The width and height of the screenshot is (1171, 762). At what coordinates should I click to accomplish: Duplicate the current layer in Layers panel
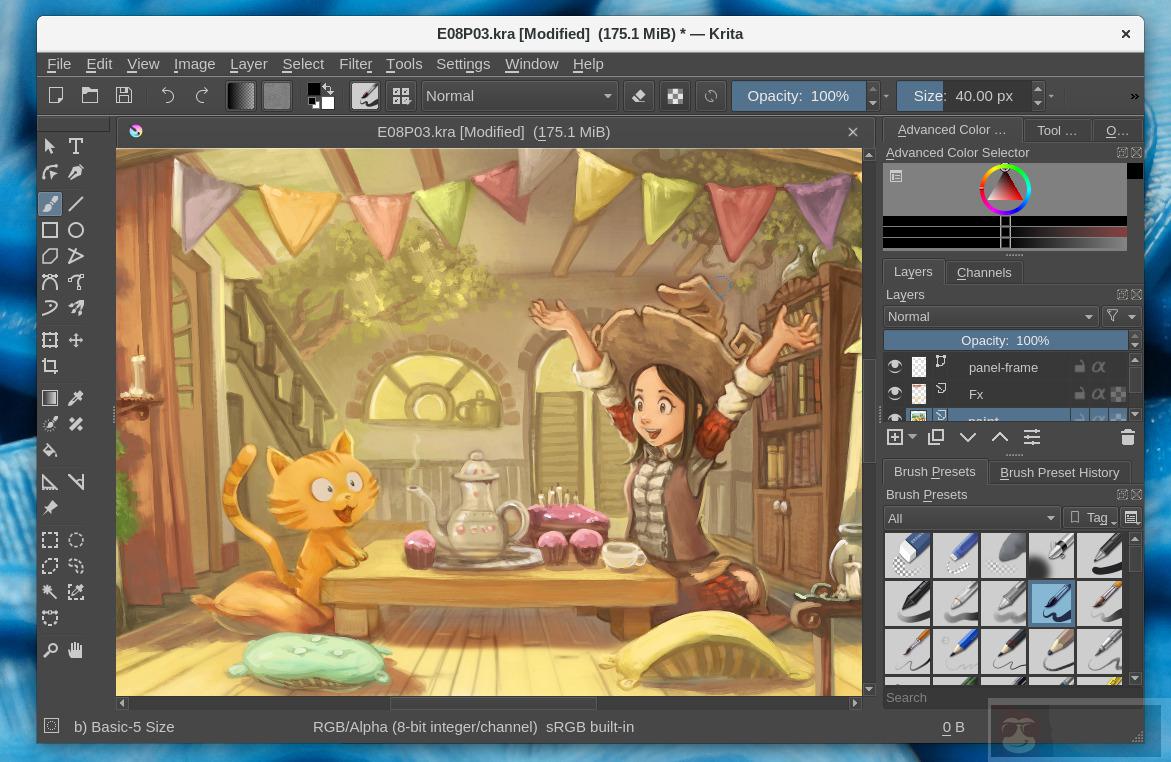935,437
